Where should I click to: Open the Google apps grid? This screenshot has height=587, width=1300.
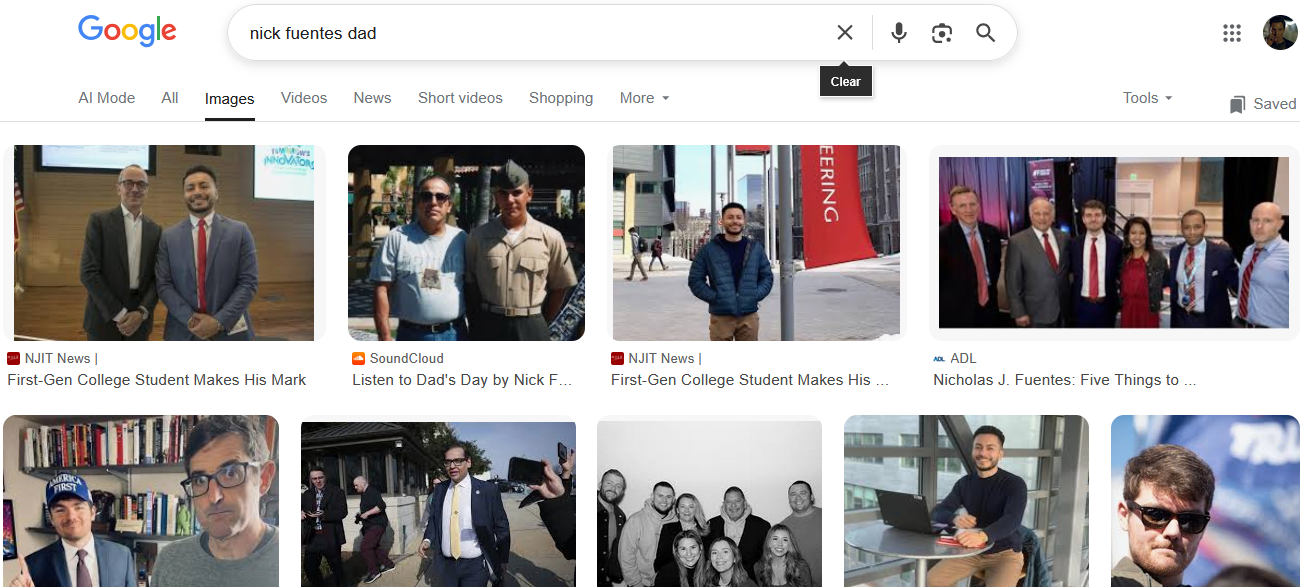click(1232, 33)
